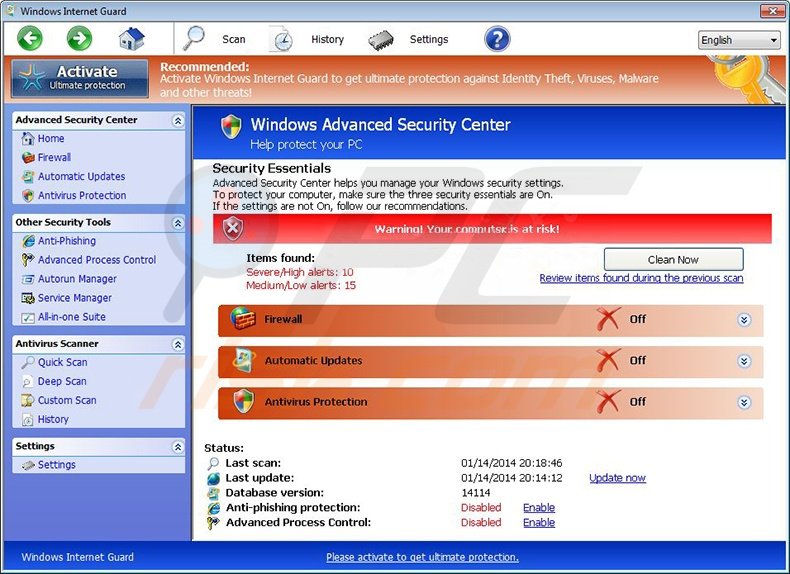
Task: Select Advanced Process Control sidebar label
Action: click(97, 260)
